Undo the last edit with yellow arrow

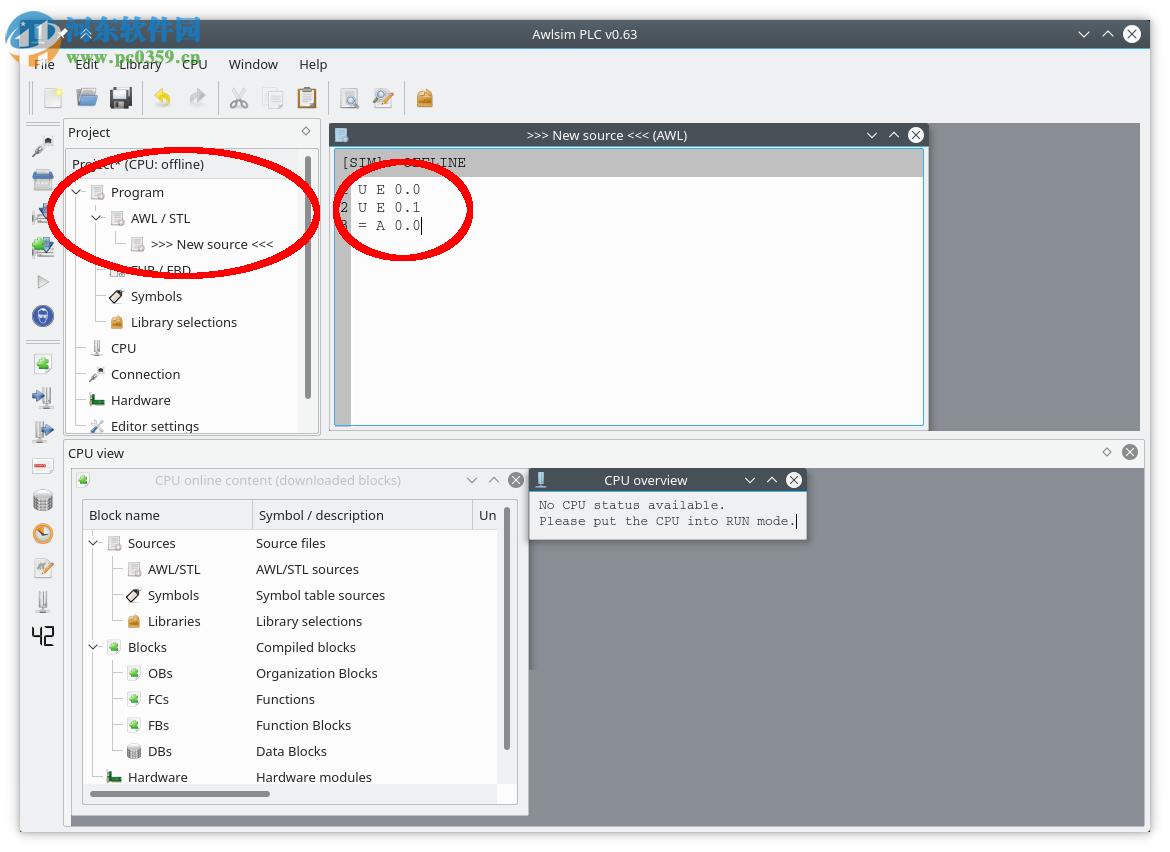coord(162,98)
